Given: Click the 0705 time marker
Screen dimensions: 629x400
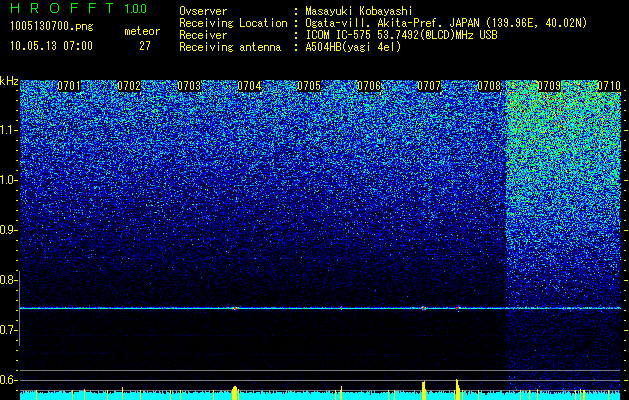Looking at the screenshot, I should tap(309, 86).
